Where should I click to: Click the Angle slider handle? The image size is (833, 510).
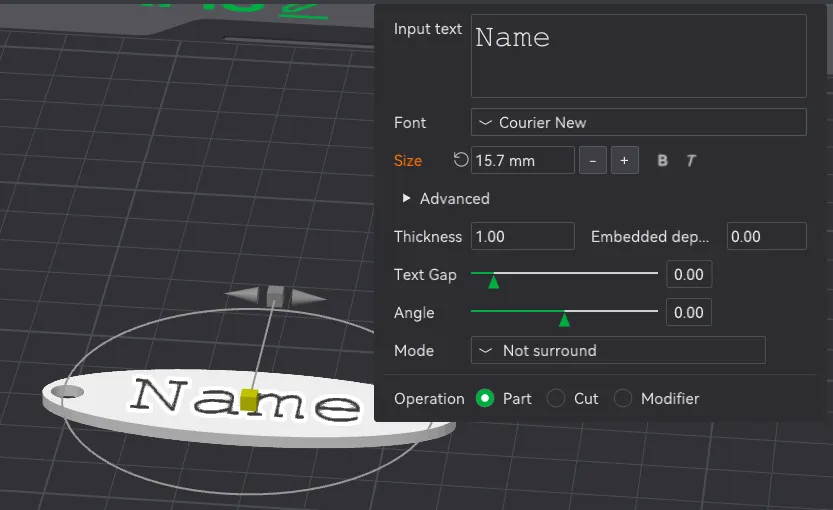coord(564,319)
